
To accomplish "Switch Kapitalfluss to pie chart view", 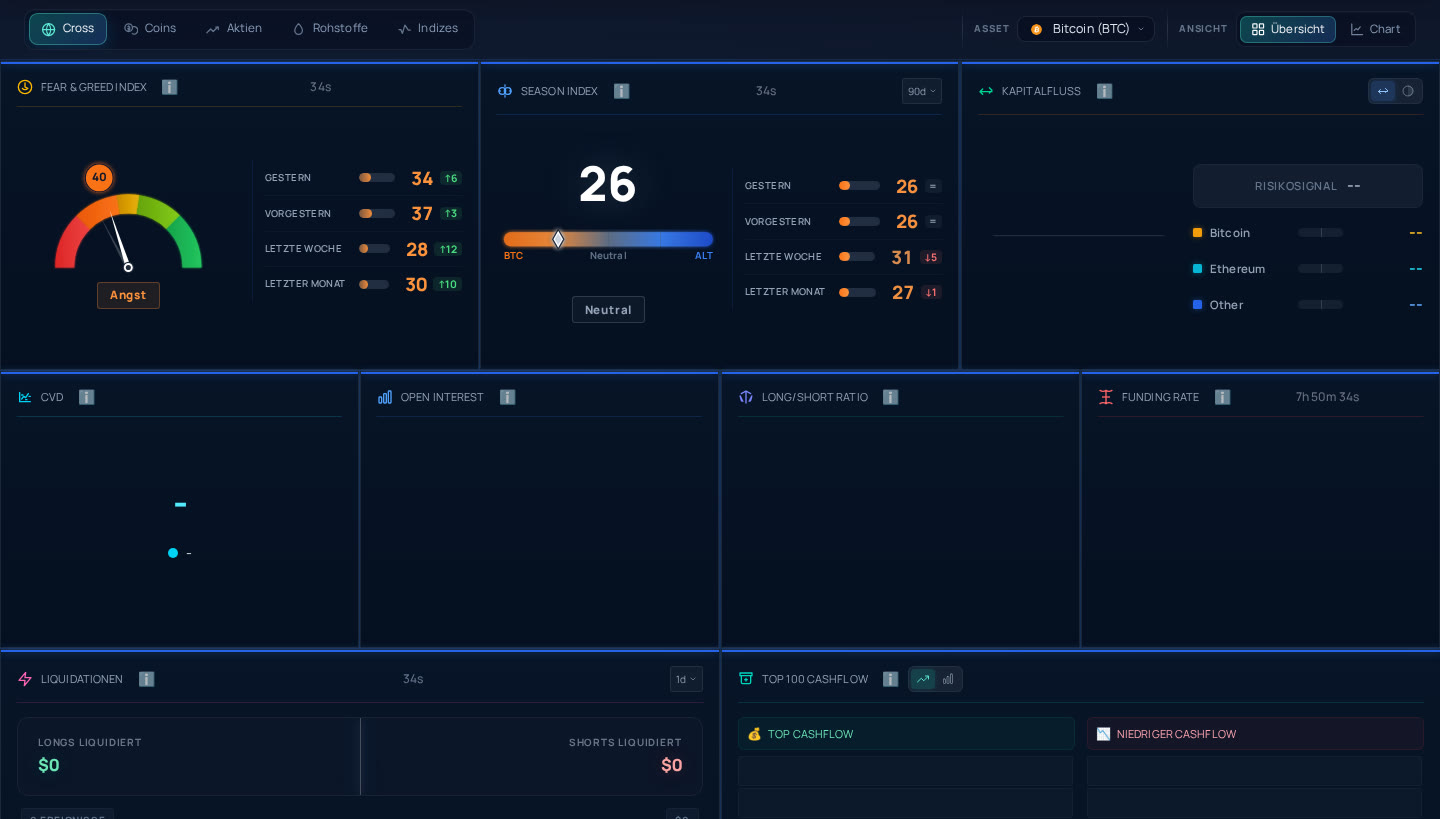I will click(x=1408, y=91).
